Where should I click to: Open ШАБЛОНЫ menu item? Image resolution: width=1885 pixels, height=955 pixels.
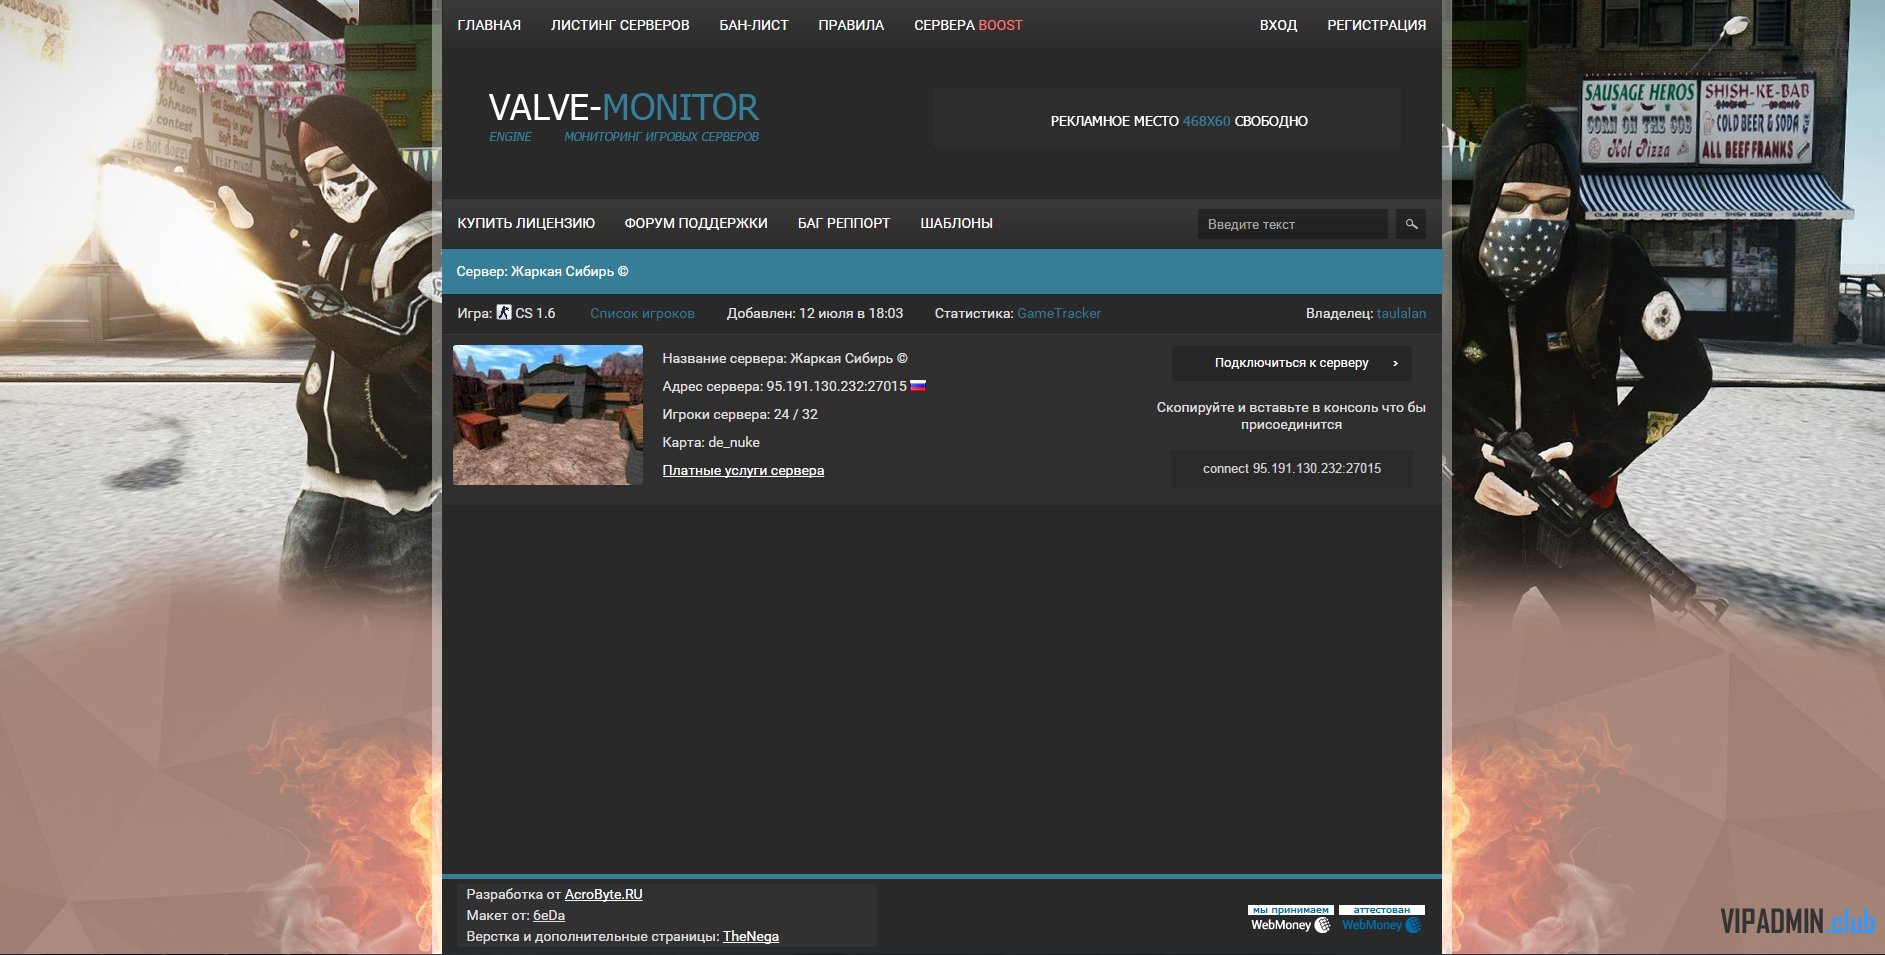coord(956,223)
